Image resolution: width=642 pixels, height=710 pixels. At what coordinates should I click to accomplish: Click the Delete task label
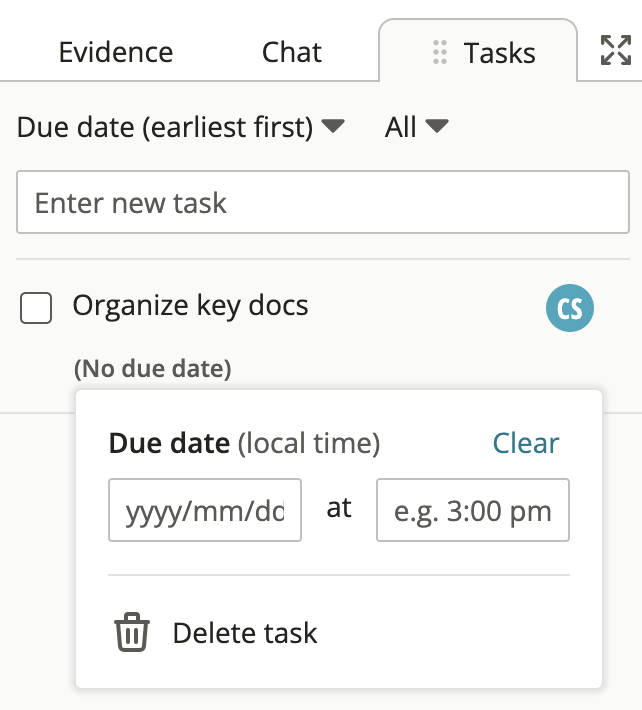click(245, 633)
